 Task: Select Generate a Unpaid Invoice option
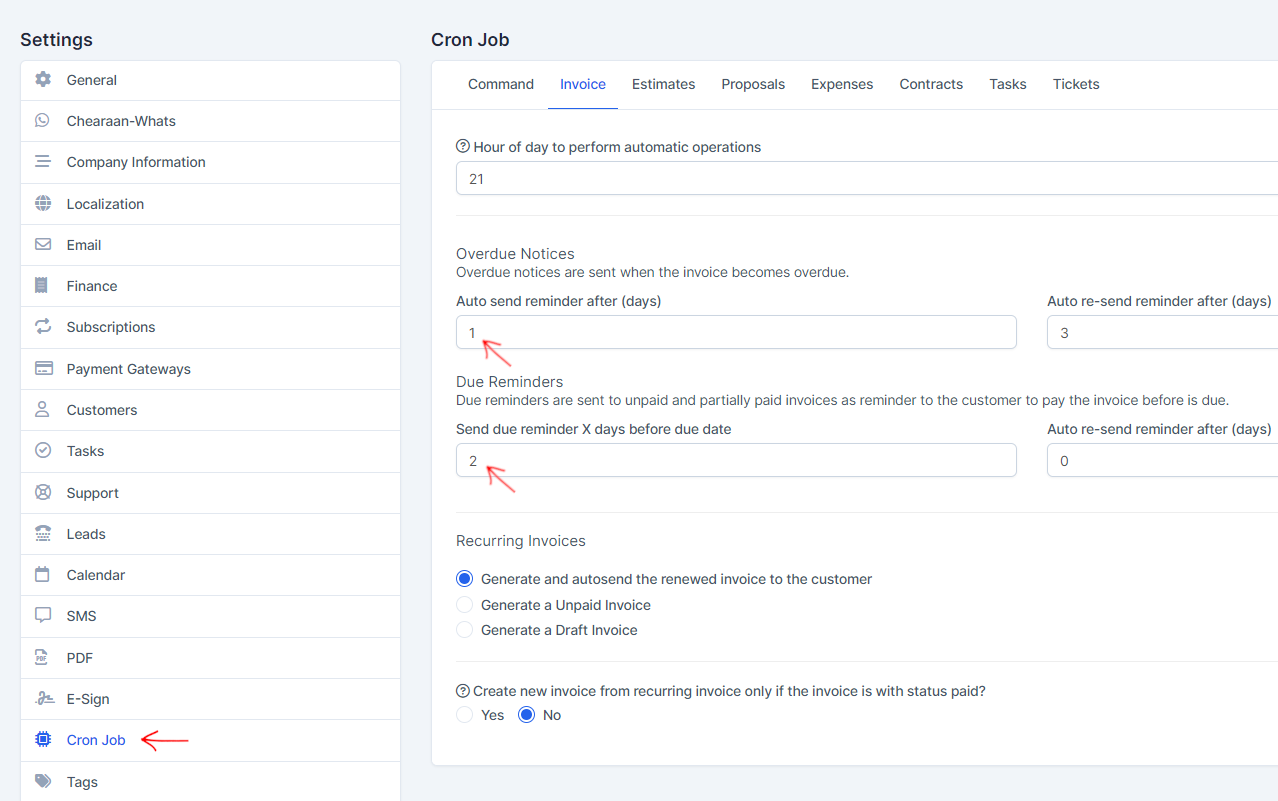click(x=465, y=605)
